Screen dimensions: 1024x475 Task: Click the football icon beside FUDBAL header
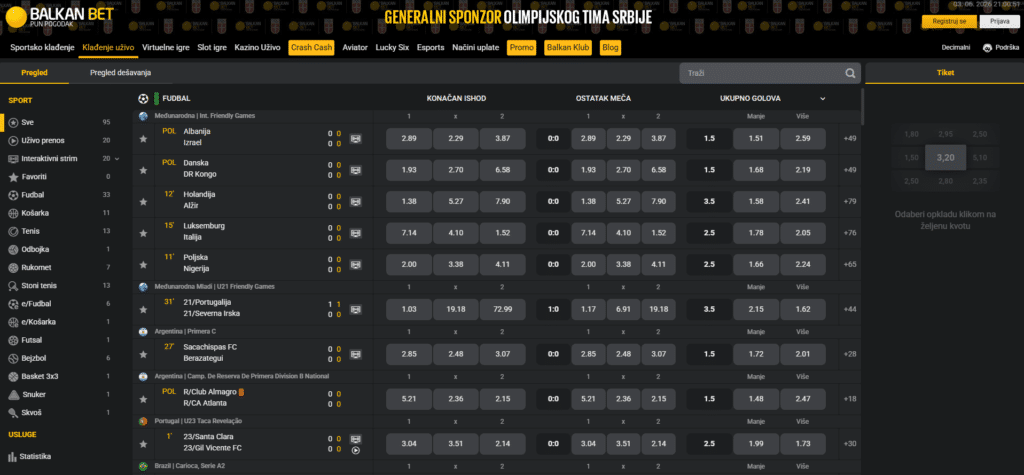click(143, 99)
